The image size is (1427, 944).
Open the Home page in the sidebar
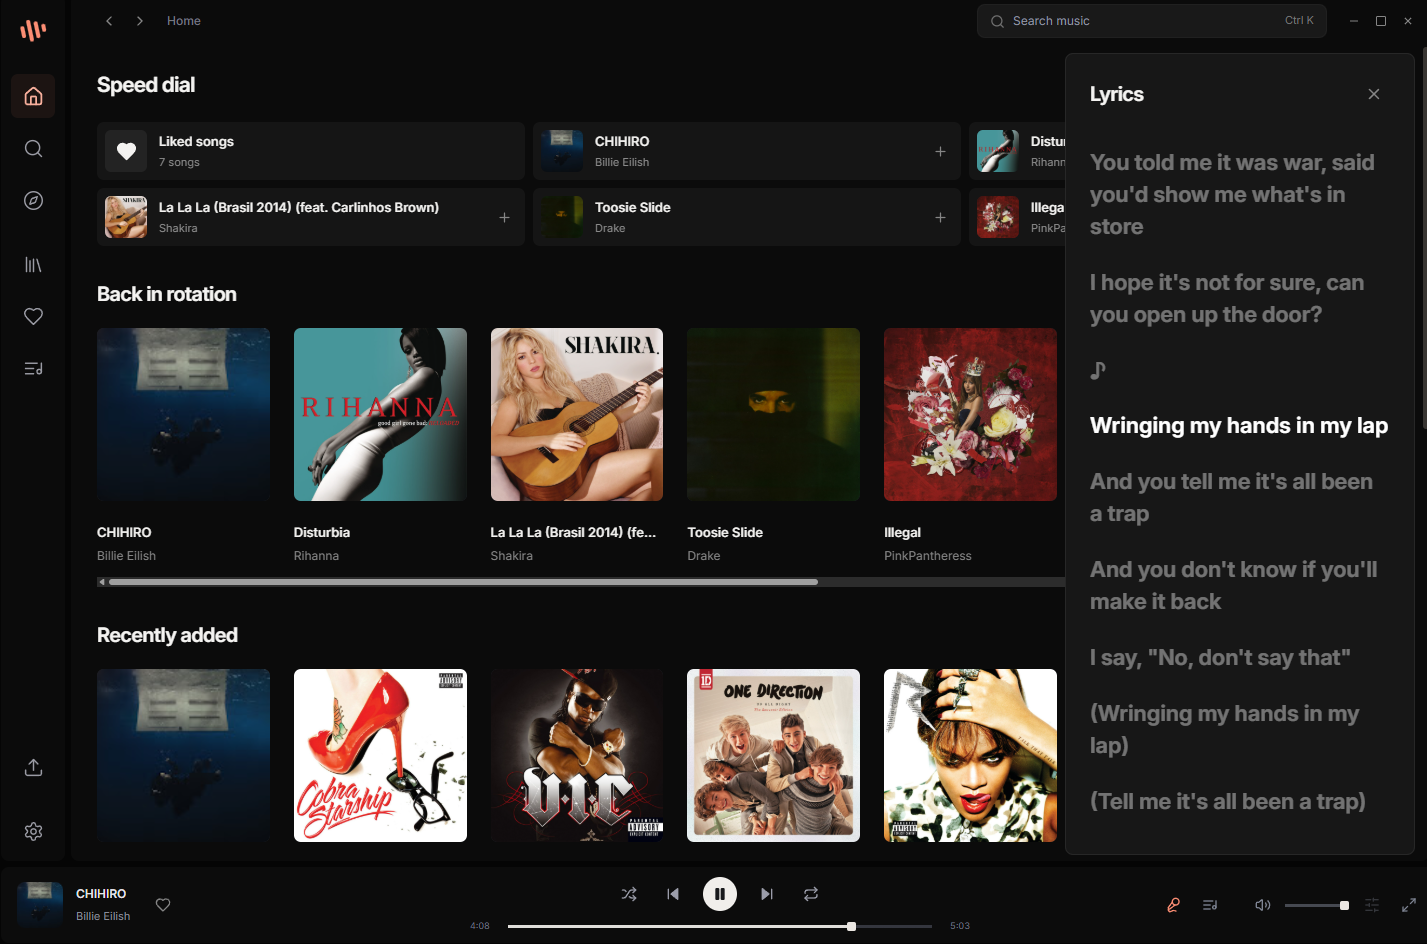click(x=33, y=96)
